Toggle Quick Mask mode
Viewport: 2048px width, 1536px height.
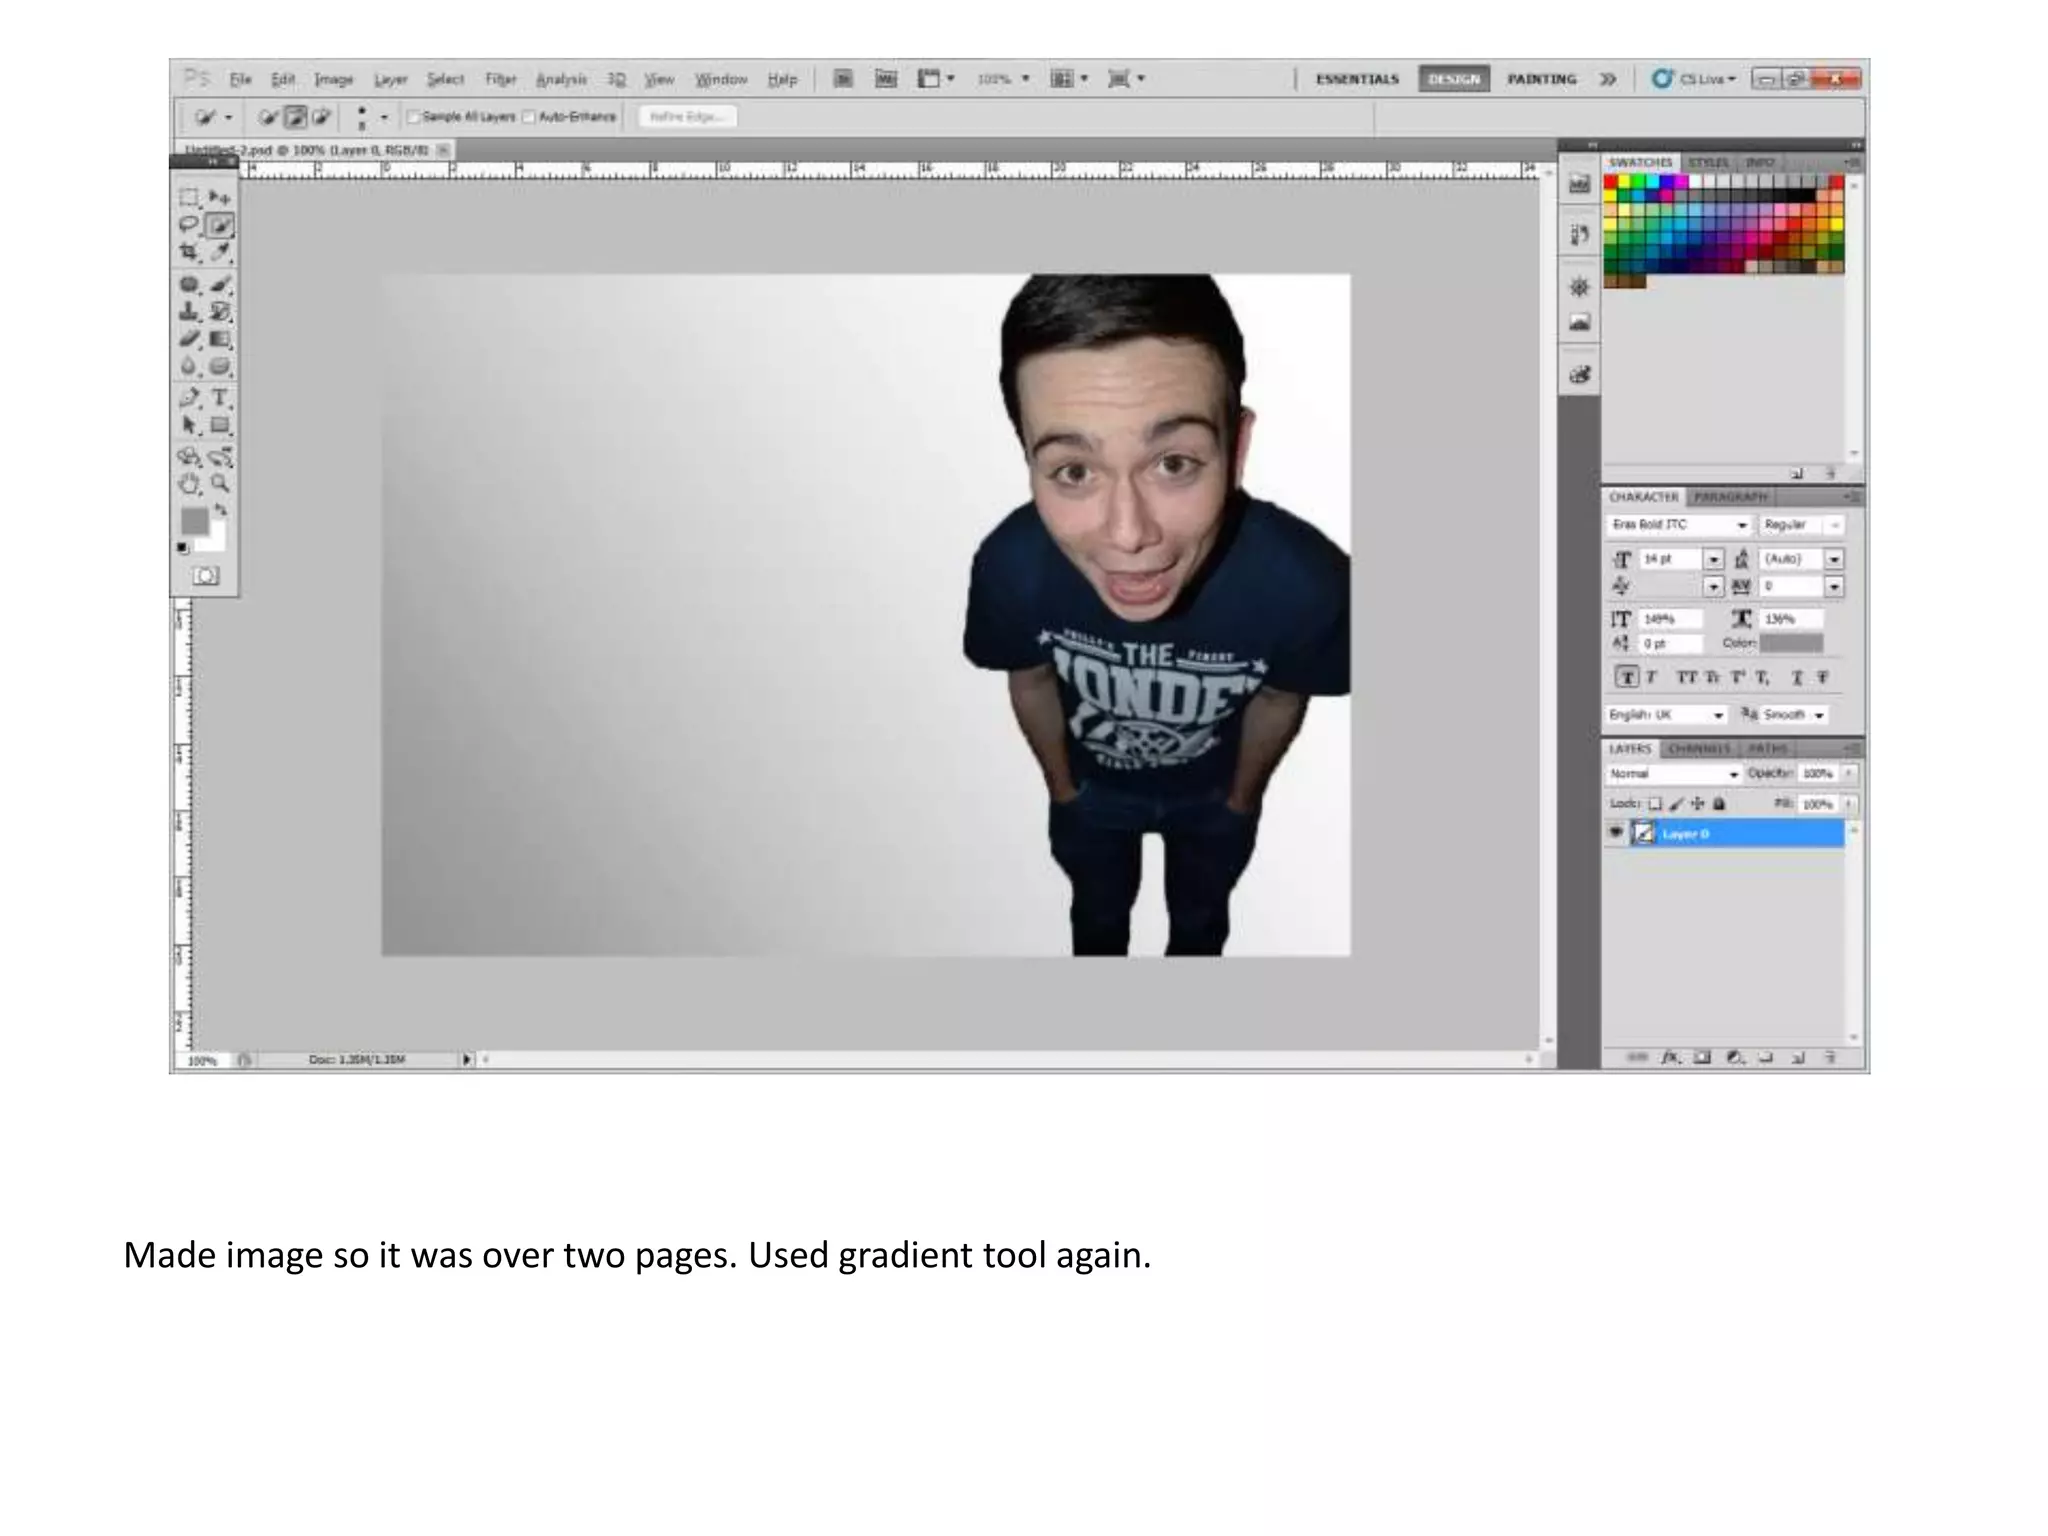pyautogui.click(x=205, y=576)
